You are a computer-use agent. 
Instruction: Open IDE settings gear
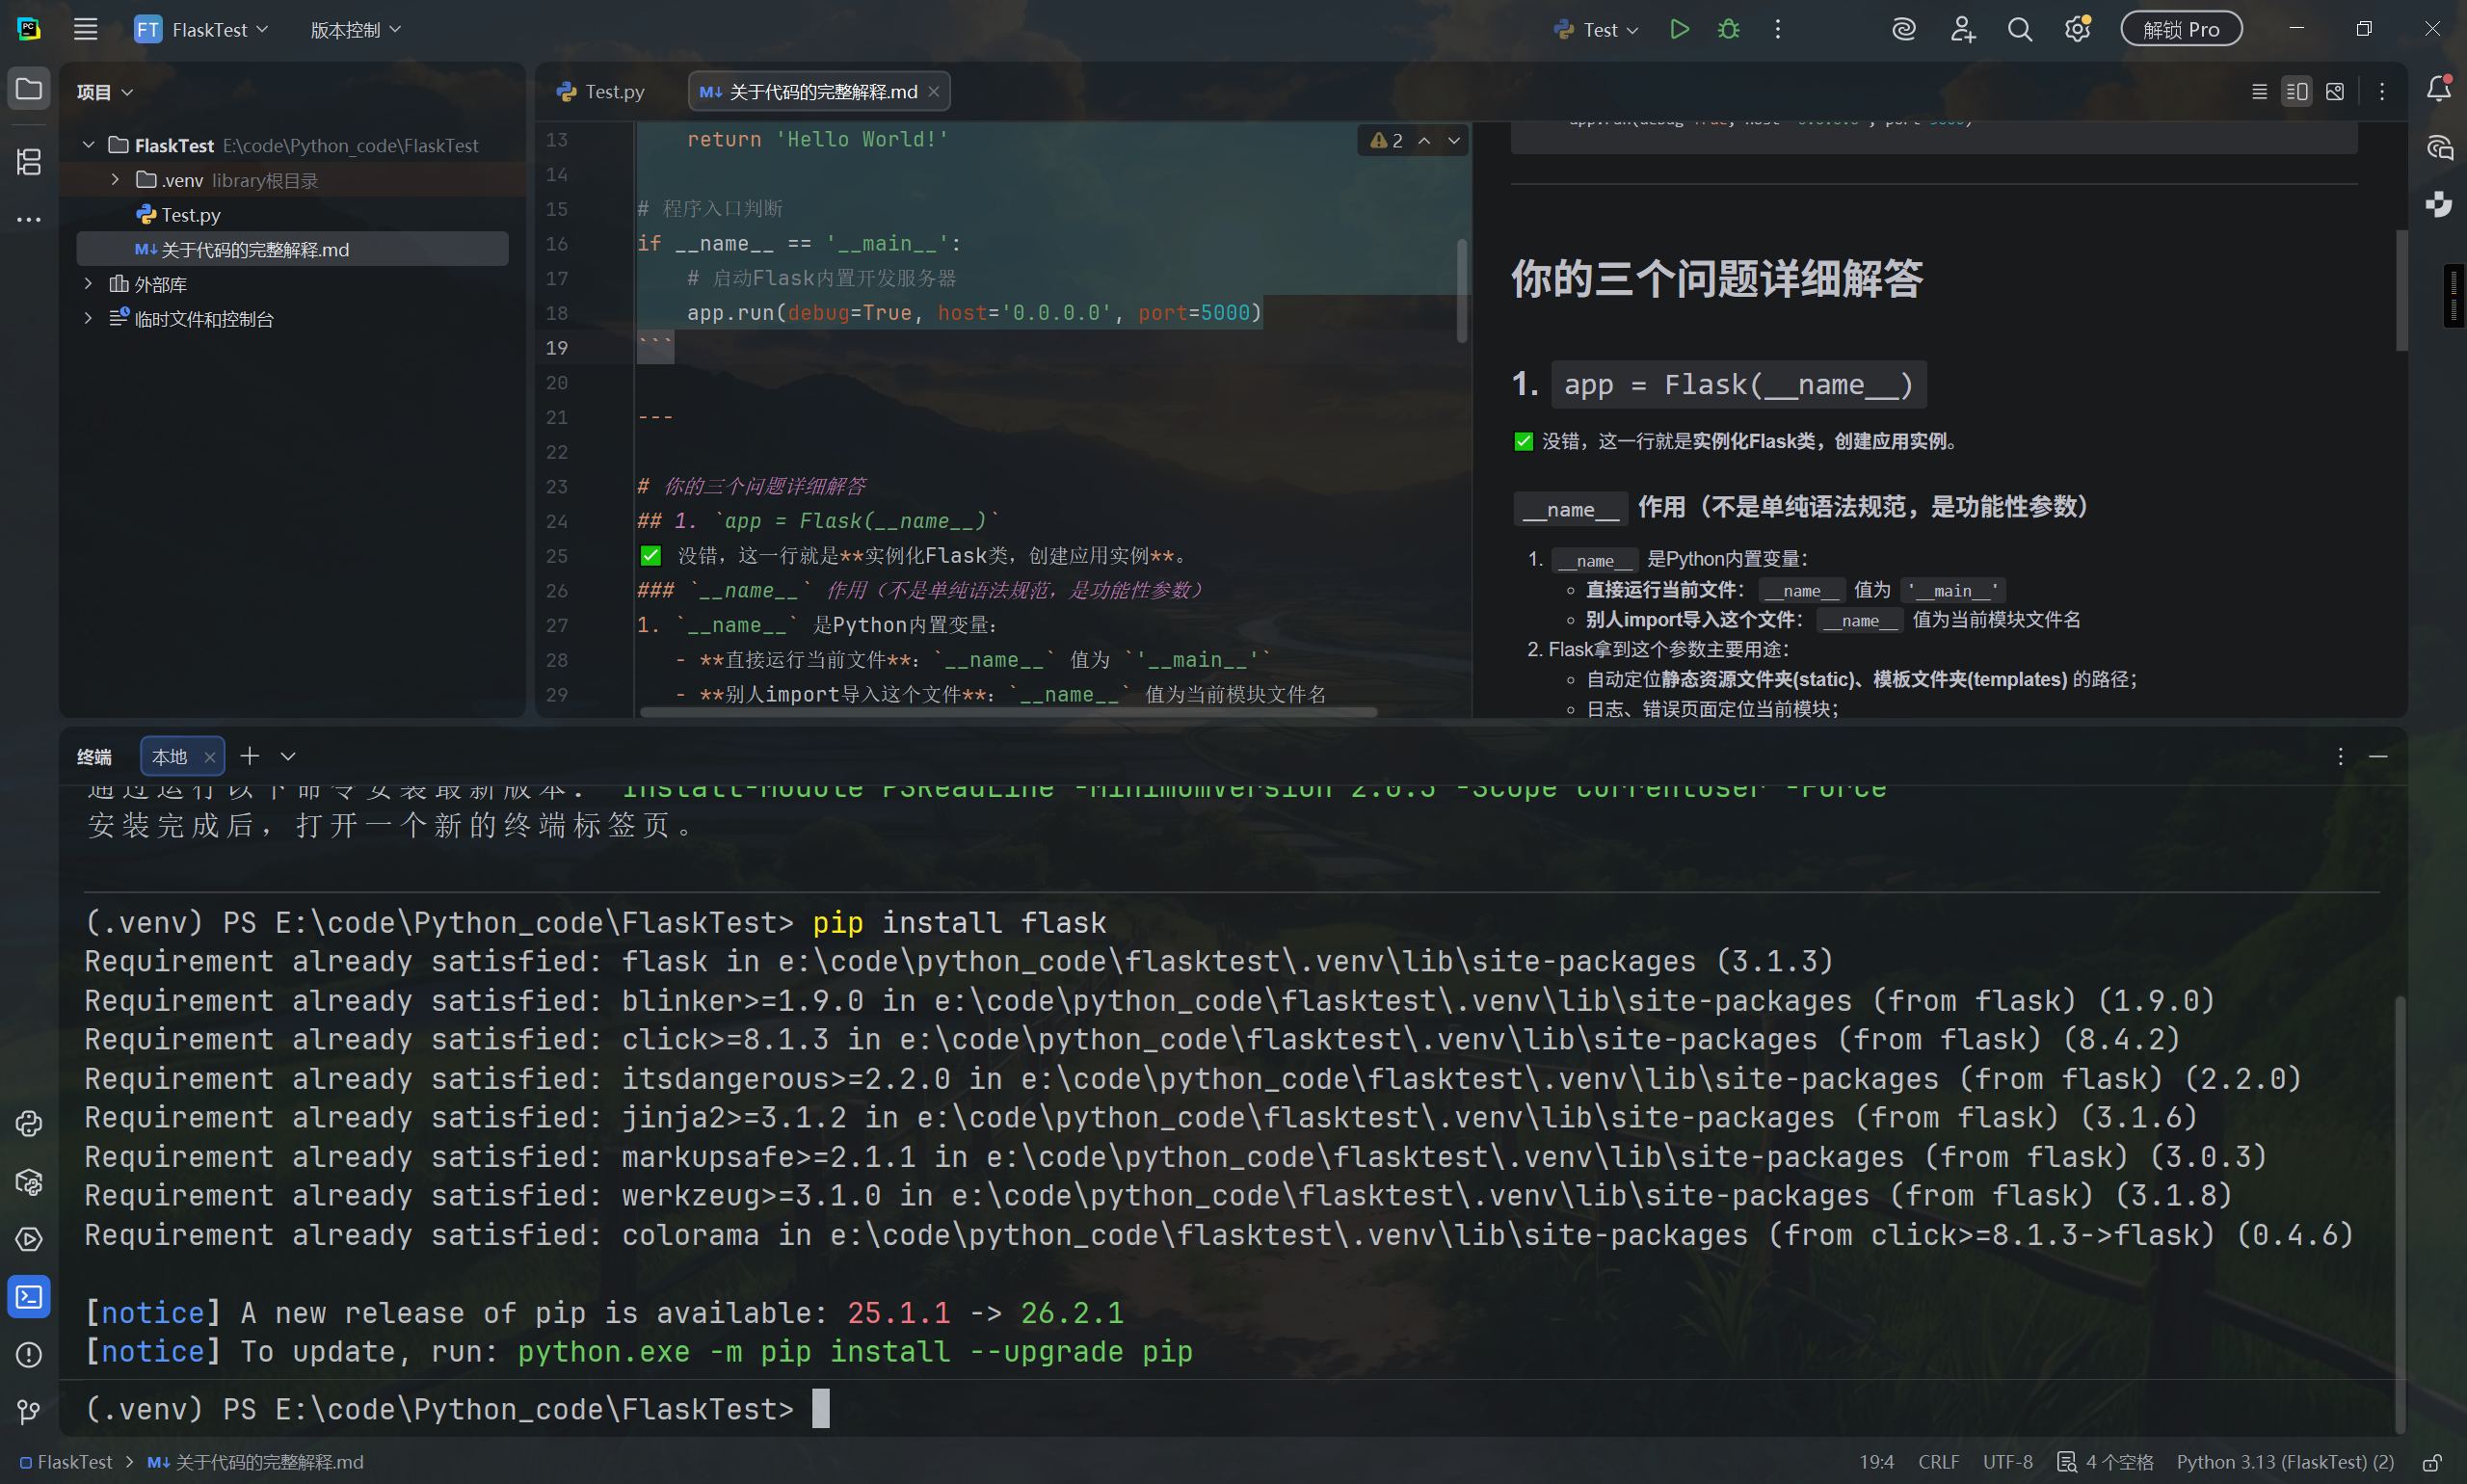click(x=2078, y=29)
